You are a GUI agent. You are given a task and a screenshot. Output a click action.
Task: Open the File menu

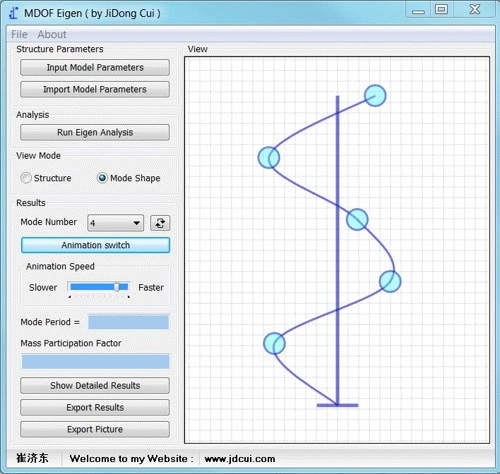tap(19, 34)
